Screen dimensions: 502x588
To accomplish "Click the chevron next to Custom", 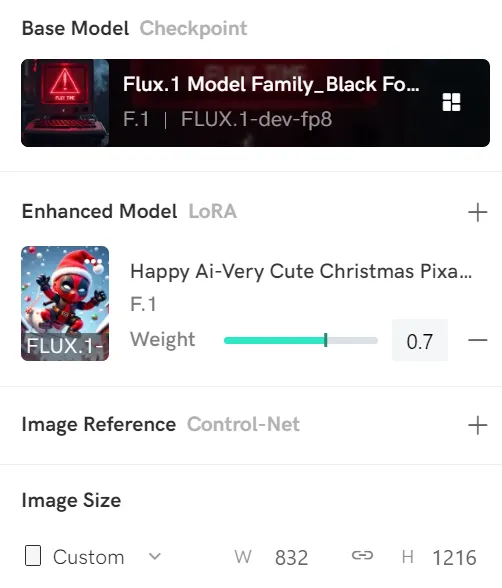I will tap(154, 556).
